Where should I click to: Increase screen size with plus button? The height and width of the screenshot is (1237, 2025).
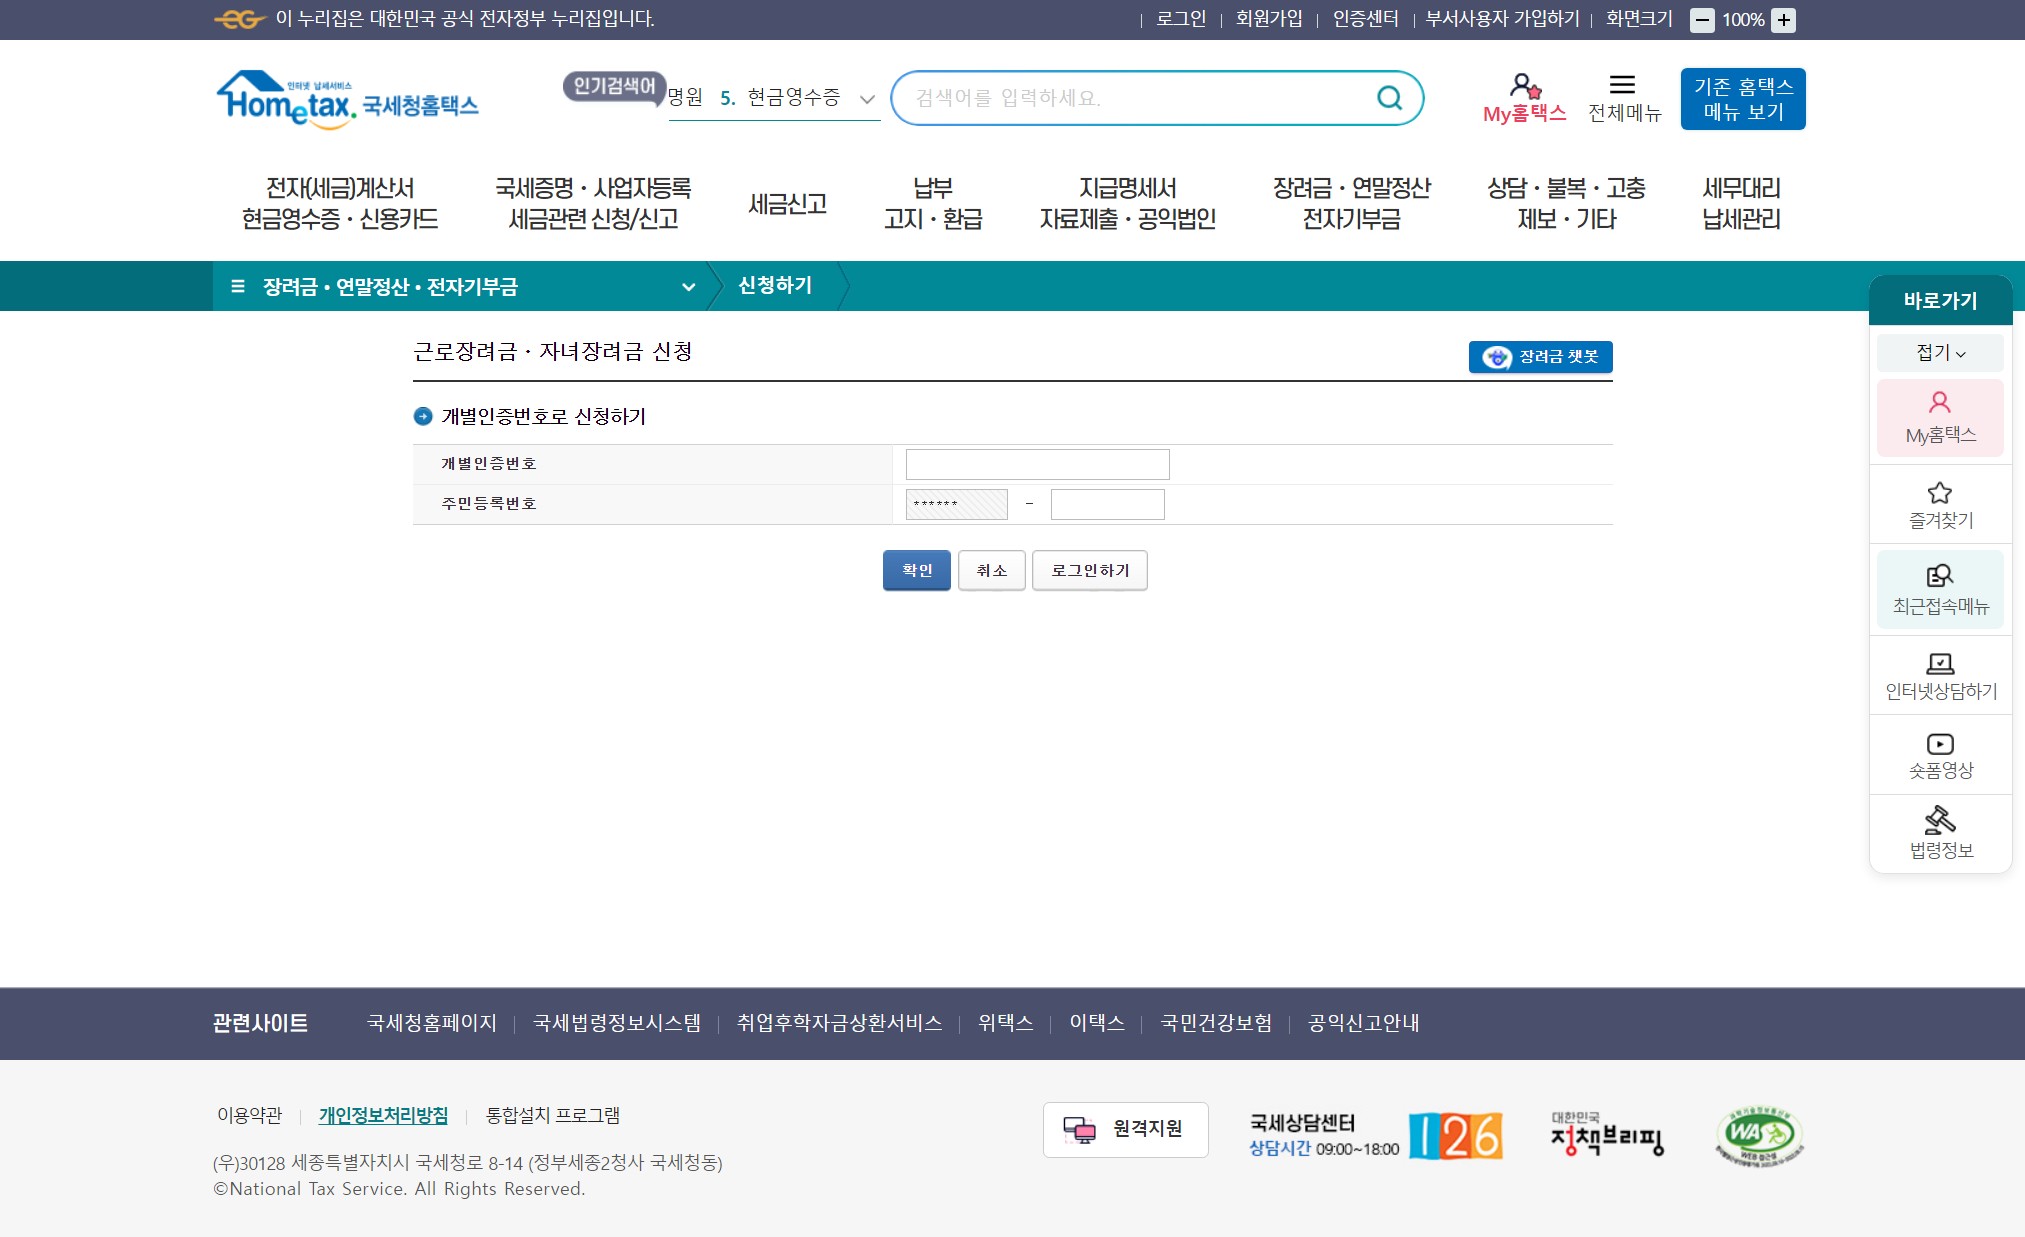pos(1783,20)
